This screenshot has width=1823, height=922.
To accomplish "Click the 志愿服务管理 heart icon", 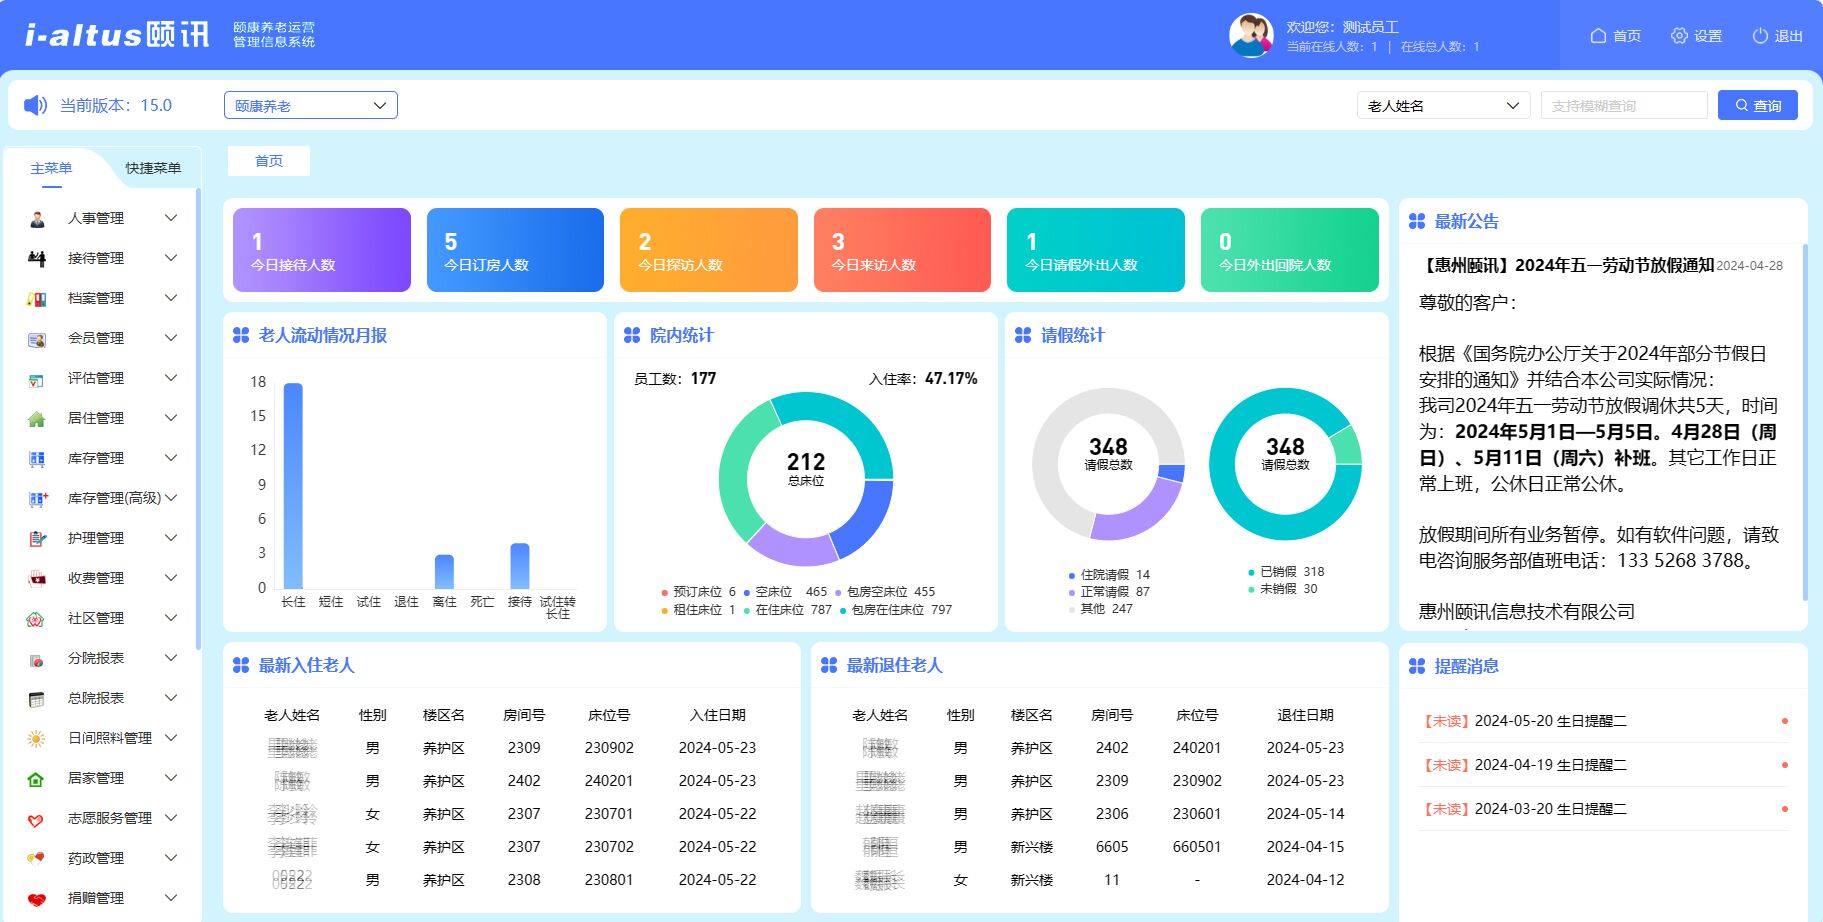I will [x=37, y=819].
